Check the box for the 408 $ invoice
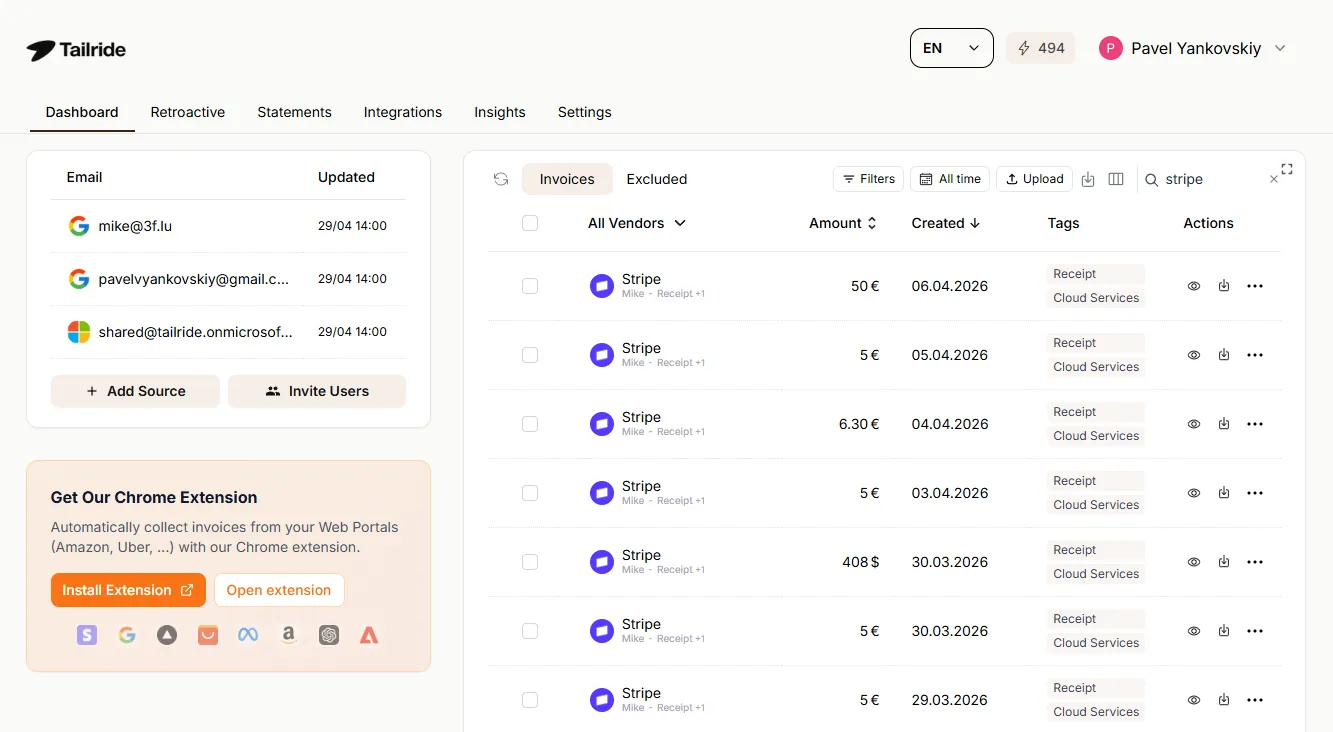The width and height of the screenshot is (1333, 732). coord(530,562)
